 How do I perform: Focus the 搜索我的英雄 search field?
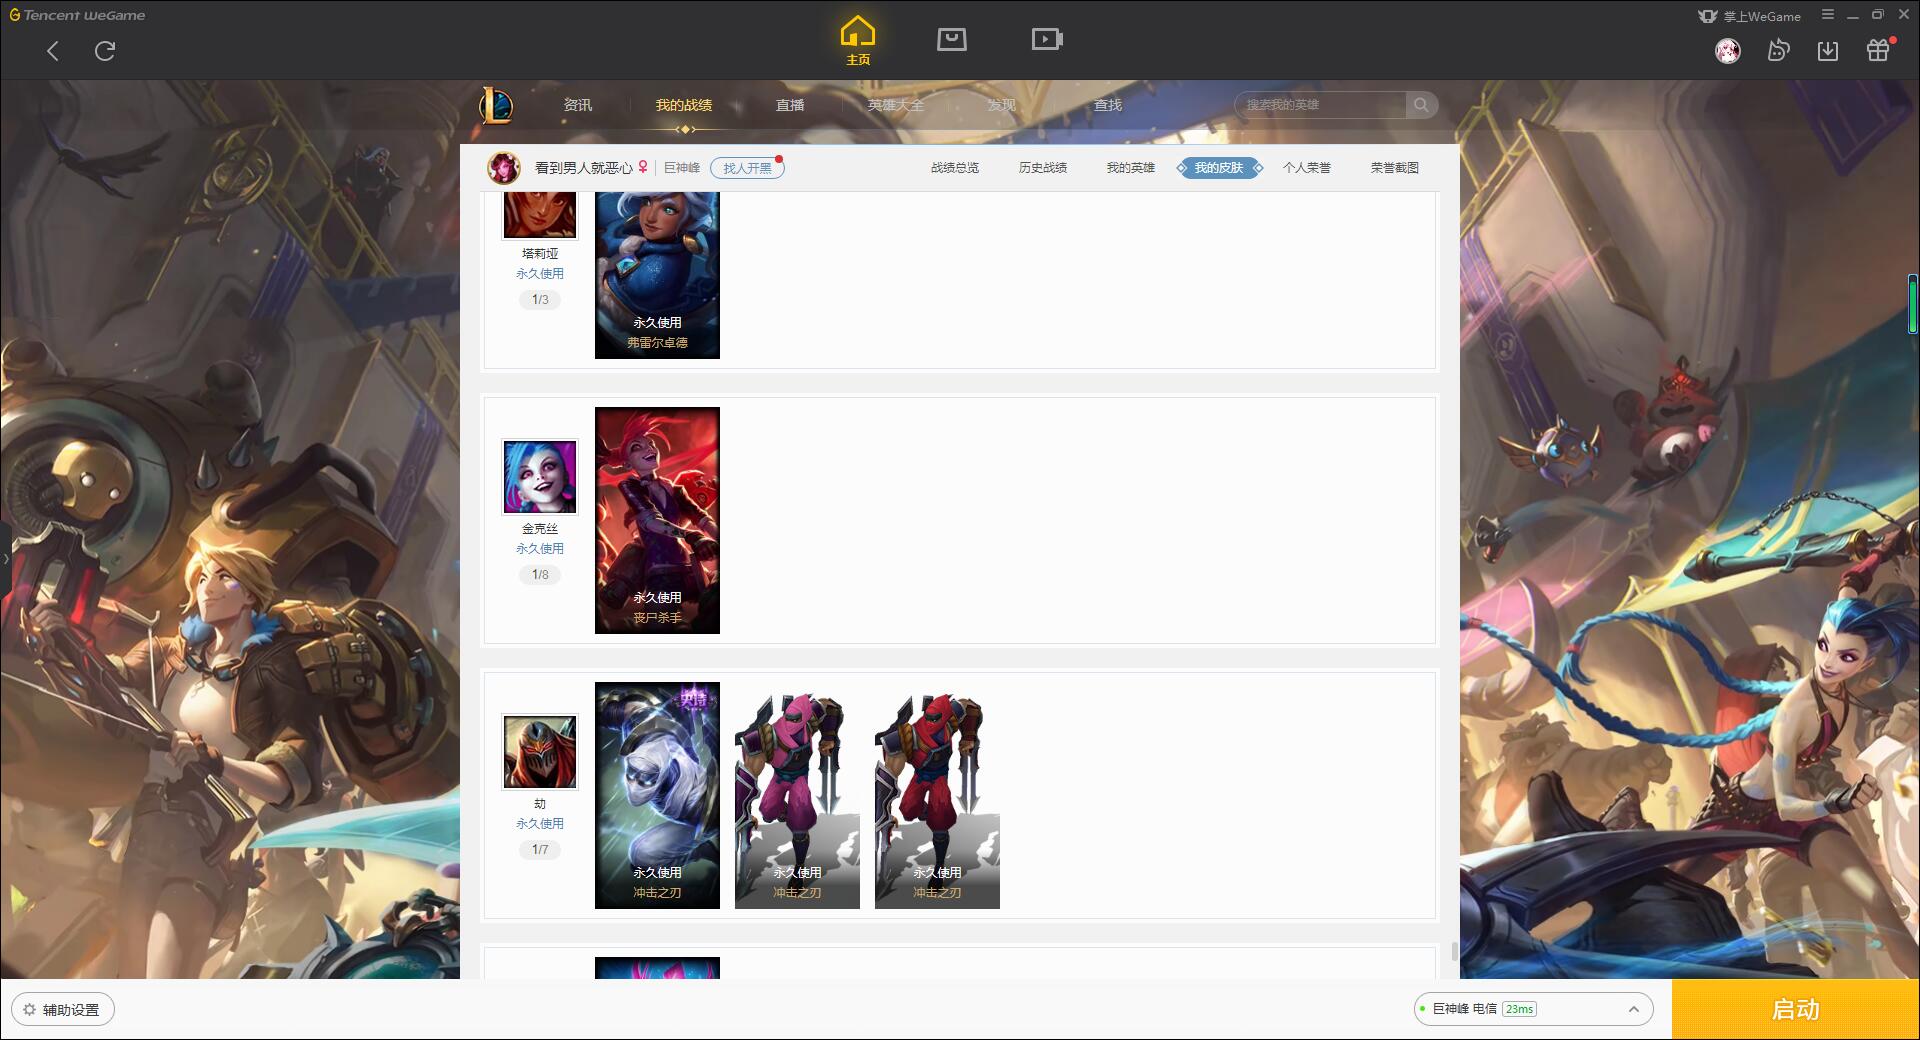pyautogui.click(x=1320, y=105)
